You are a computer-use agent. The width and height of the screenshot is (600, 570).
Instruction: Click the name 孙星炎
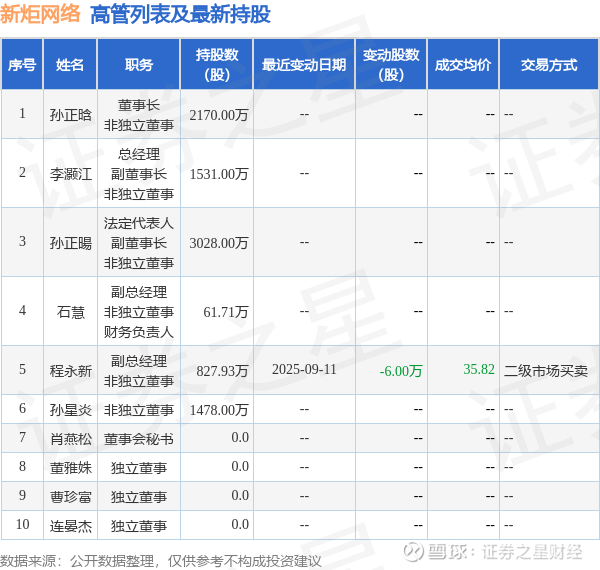coord(71,410)
